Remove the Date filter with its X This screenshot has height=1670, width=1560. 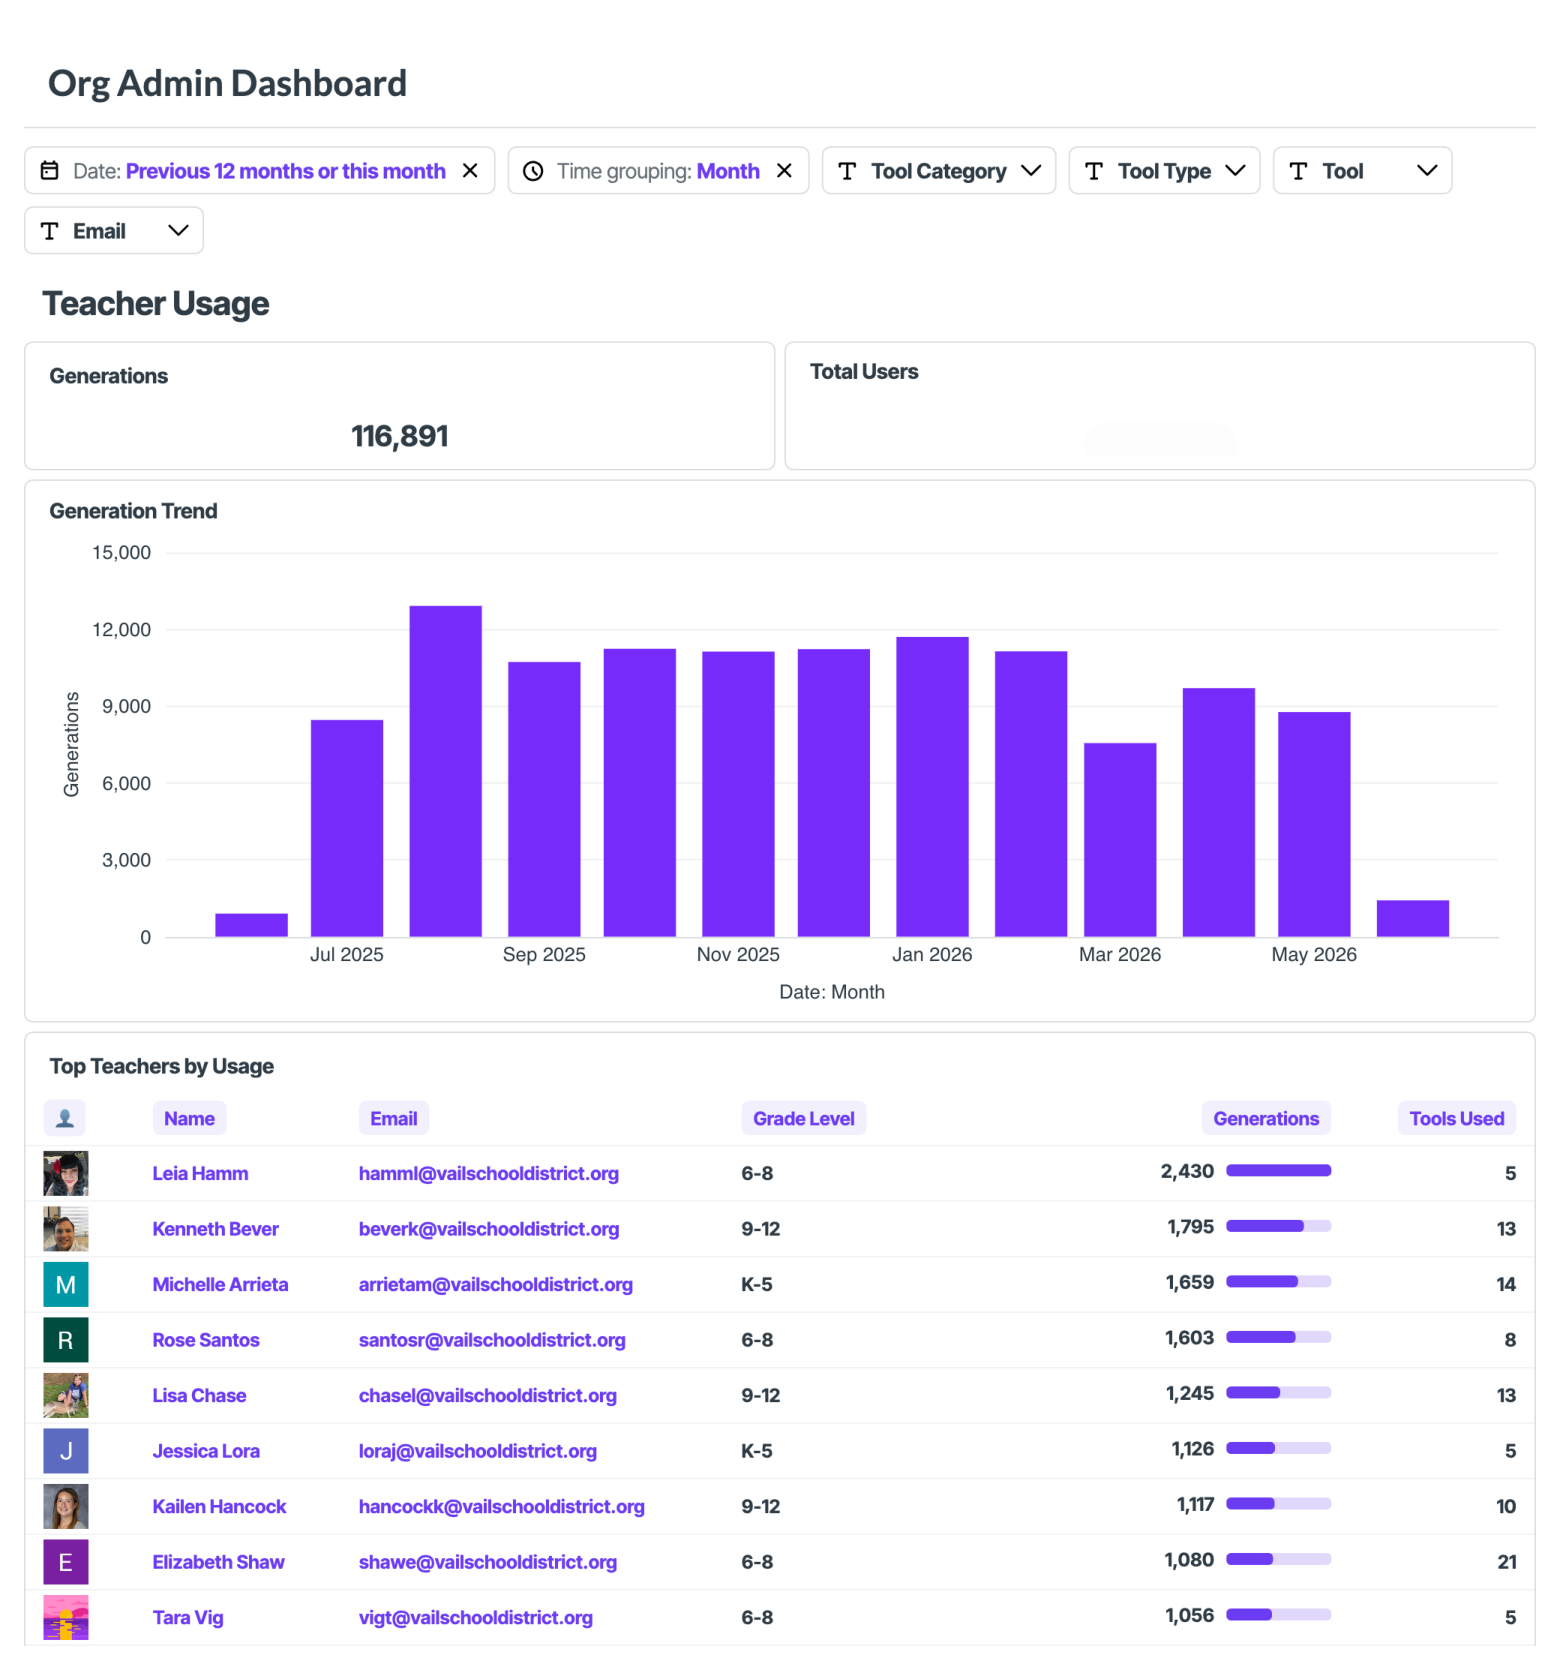470,171
